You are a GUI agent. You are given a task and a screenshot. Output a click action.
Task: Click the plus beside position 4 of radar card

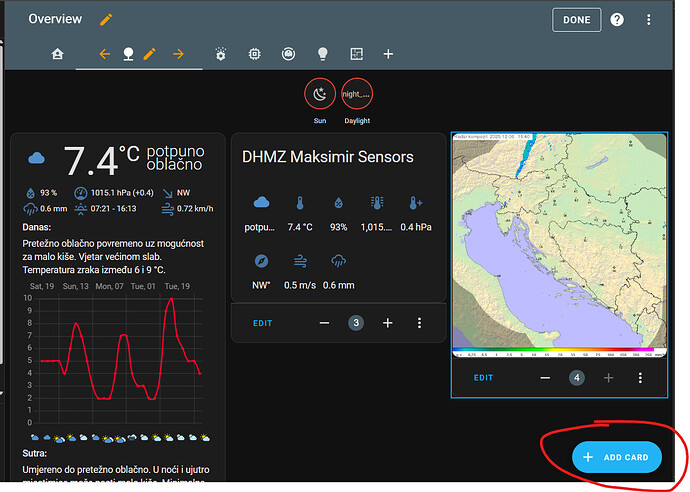coord(609,378)
